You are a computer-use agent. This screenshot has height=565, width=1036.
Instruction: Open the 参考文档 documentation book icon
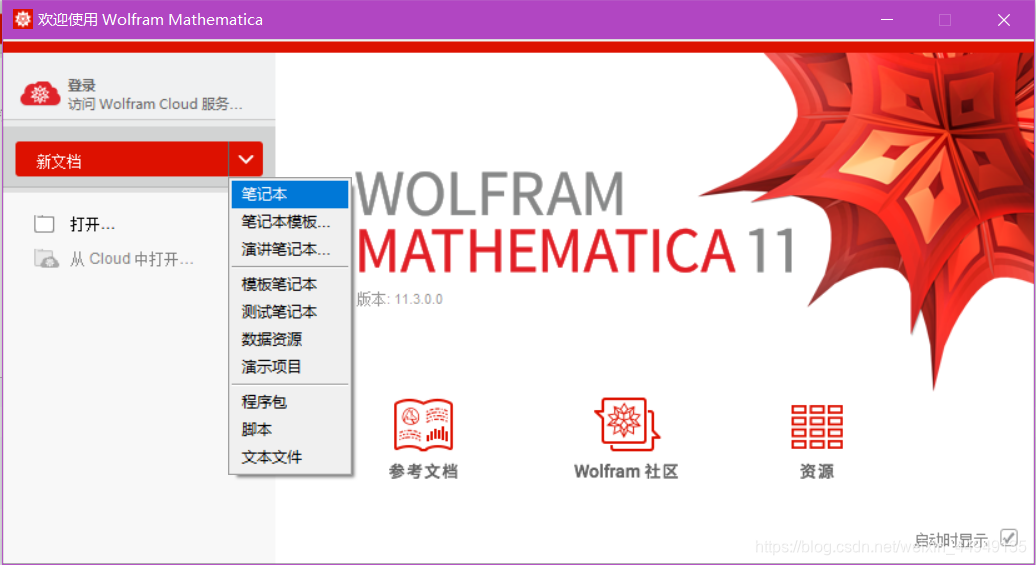[x=424, y=424]
